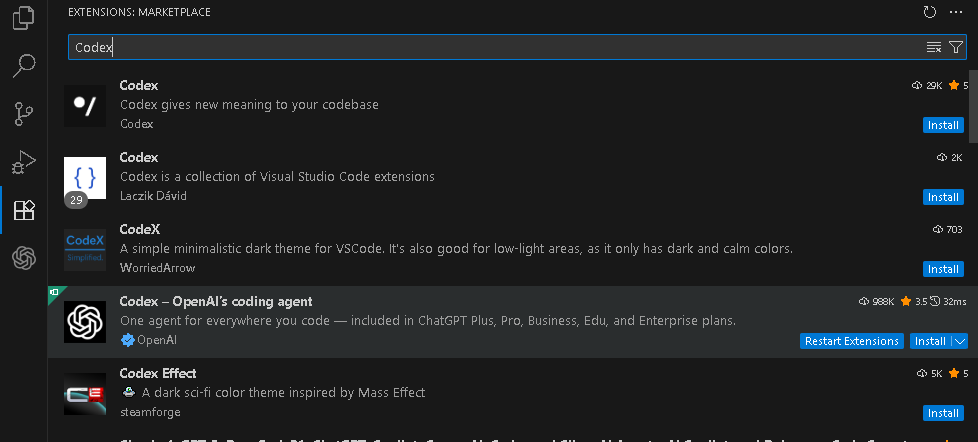This screenshot has width=978, height=442.
Task: Open the Search view in activity bar
Action: pyautogui.click(x=23, y=66)
